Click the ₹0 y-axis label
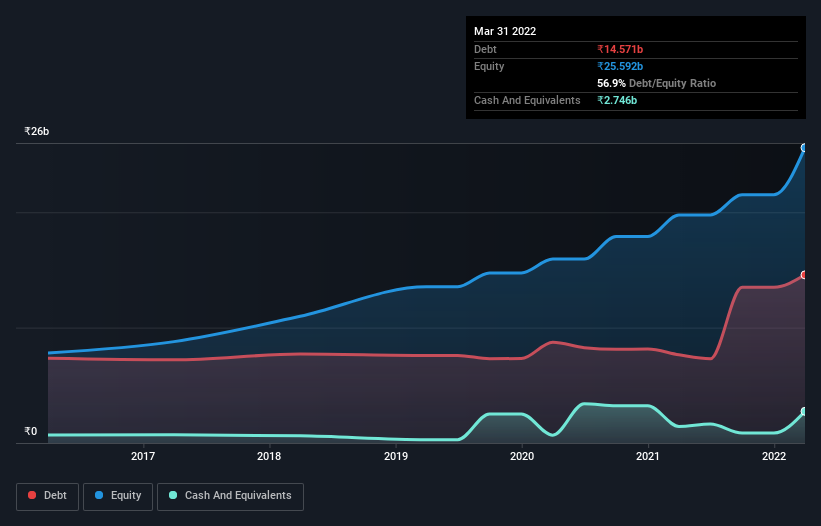 coord(31,431)
